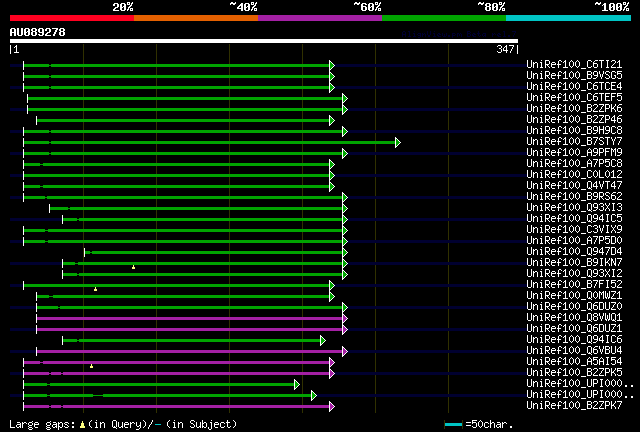Click the query gap marker under B9IKN7 bar
This screenshot has height=432, width=640.
pyautogui.click(x=133, y=267)
